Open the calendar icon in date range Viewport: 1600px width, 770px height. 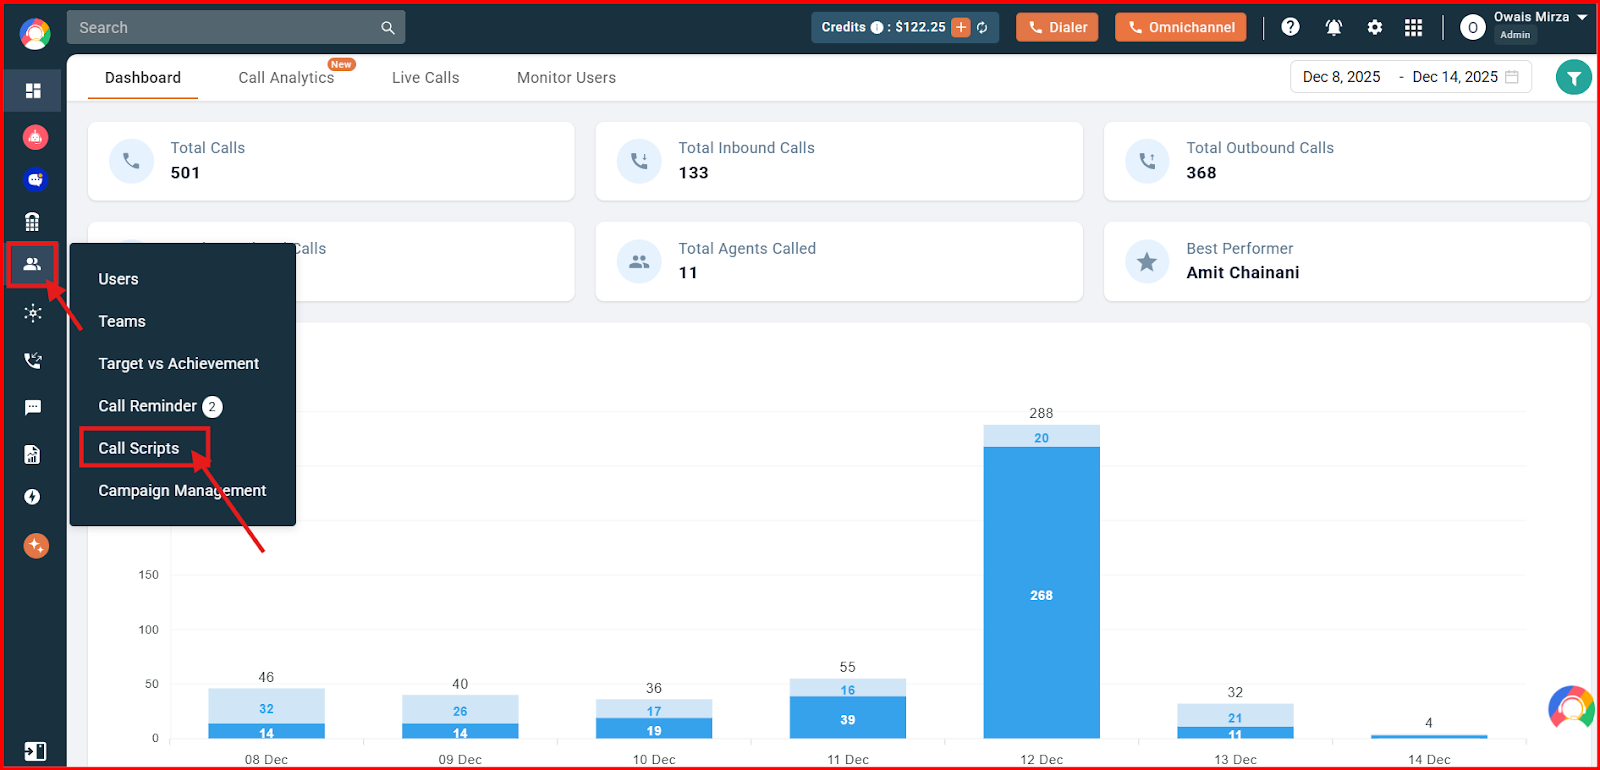1512,77
